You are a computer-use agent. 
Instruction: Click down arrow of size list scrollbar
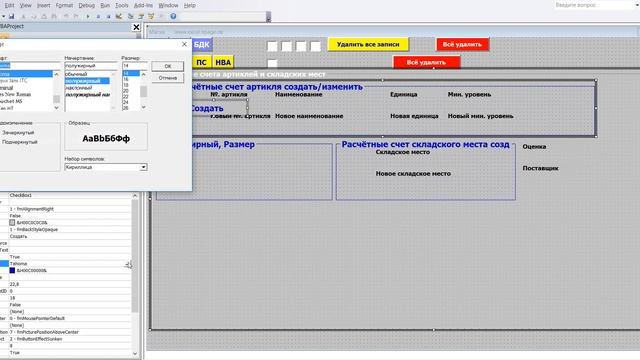click(144, 107)
